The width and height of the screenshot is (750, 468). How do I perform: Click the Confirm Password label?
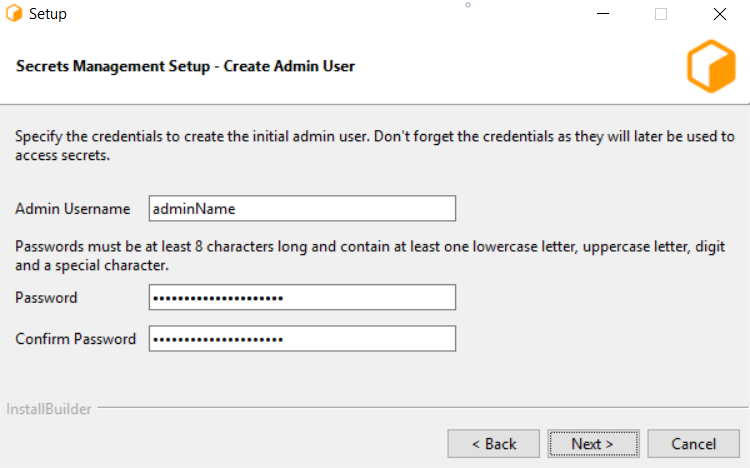(x=76, y=339)
